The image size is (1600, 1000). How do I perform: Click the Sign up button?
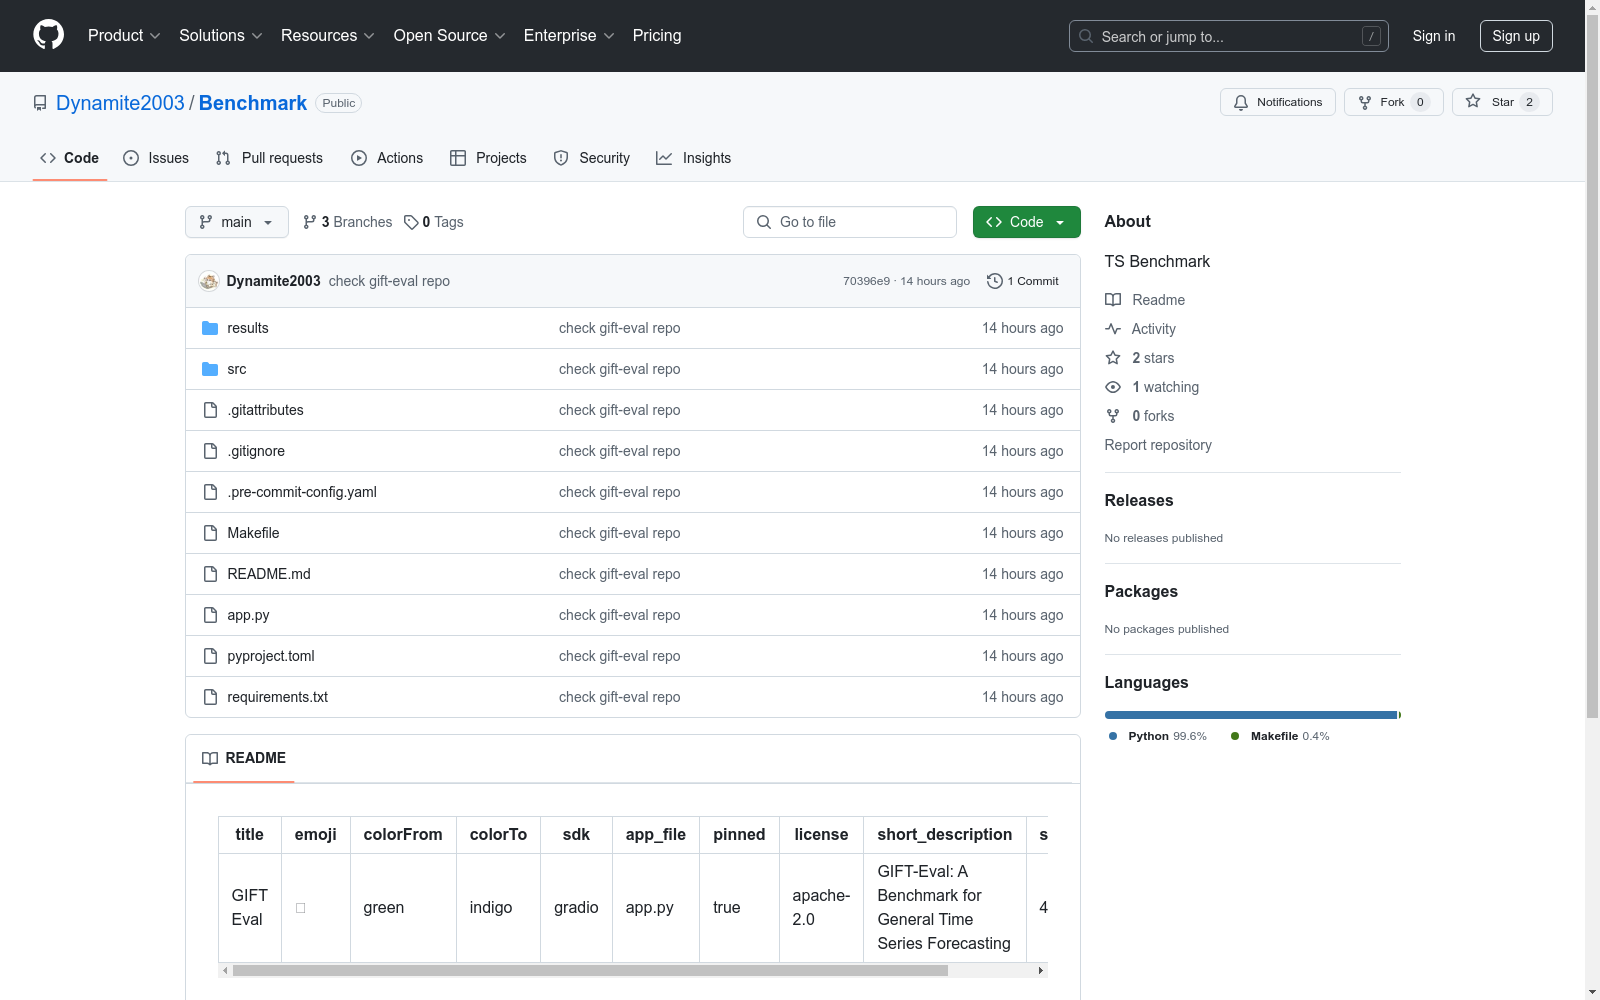point(1516,36)
